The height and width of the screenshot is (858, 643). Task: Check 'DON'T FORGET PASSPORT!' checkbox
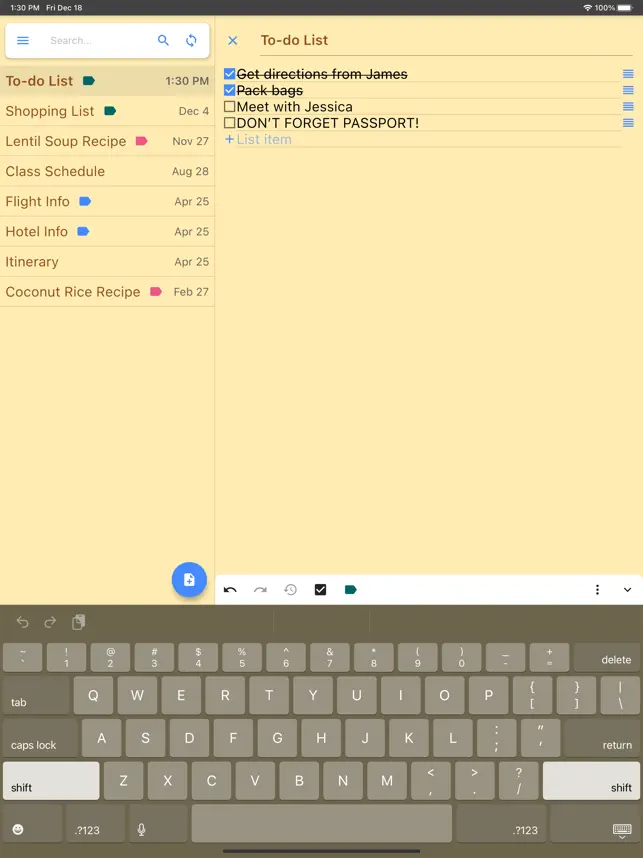pyautogui.click(x=230, y=123)
